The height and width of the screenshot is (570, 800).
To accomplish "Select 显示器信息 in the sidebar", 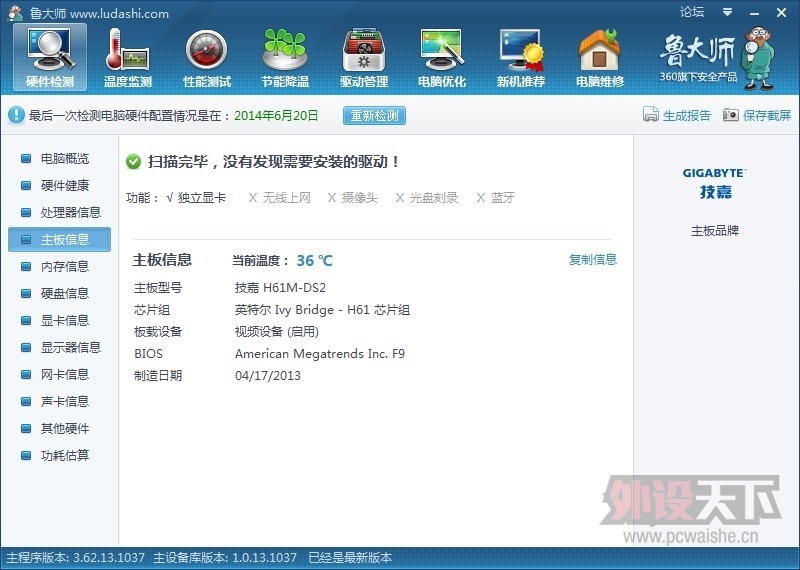I will point(59,348).
